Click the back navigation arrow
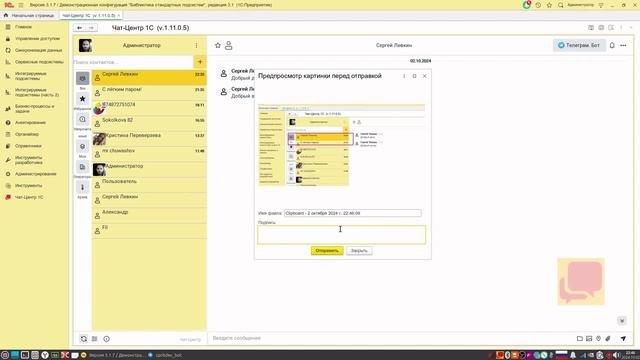Image resolution: width=640 pixels, height=360 pixels. [80, 28]
